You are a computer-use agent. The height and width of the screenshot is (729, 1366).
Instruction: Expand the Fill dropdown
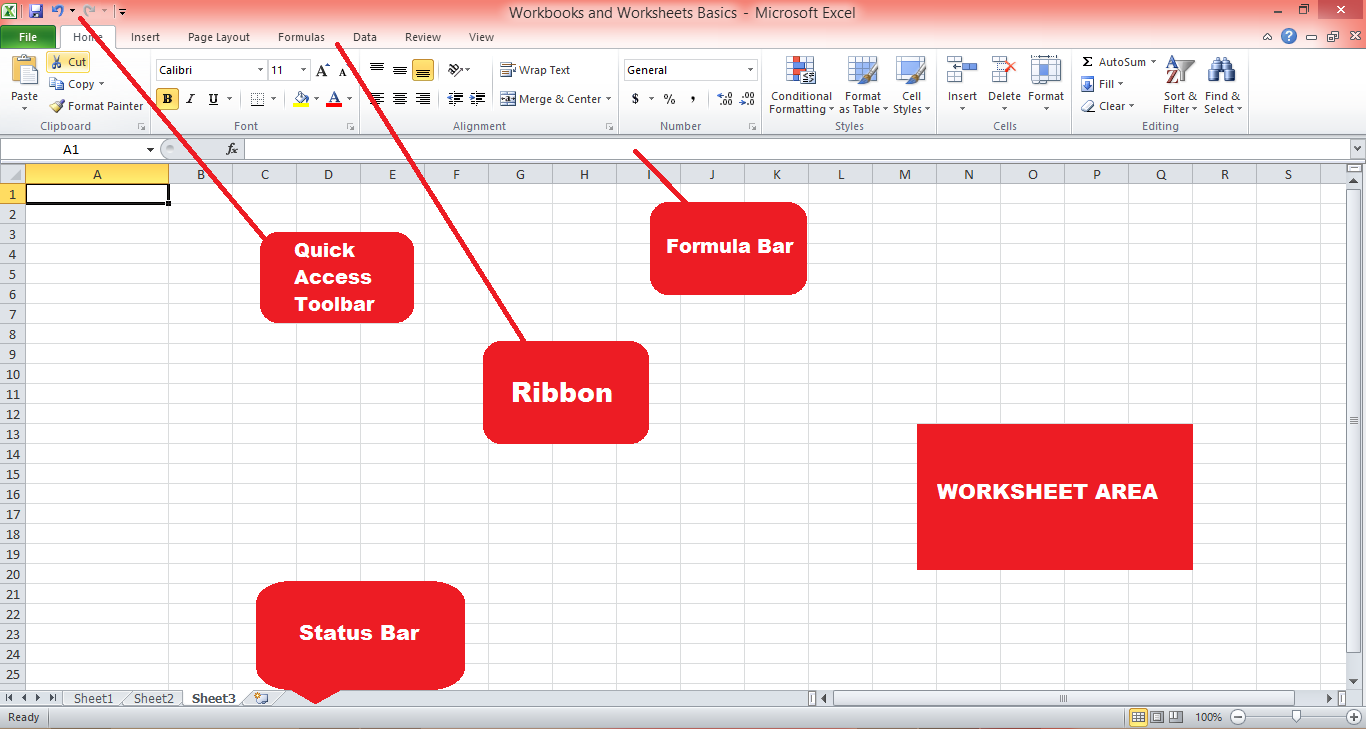(1120, 84)
